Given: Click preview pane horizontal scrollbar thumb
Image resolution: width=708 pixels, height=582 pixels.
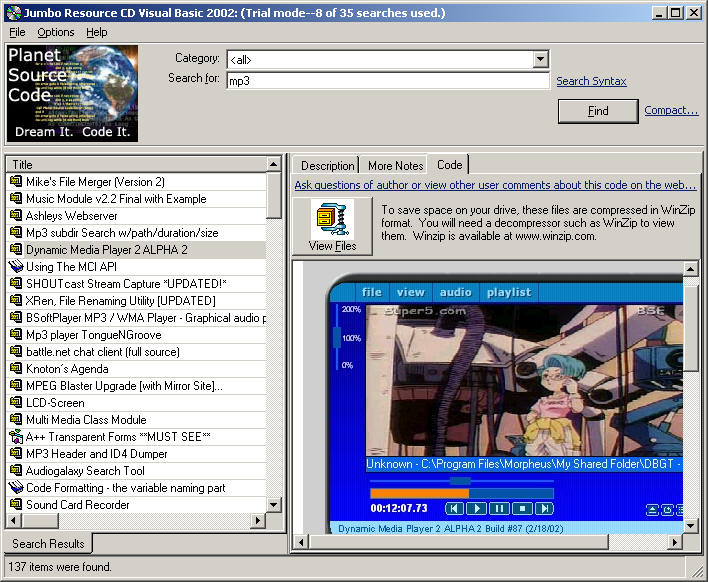Looking at the screenshot, I should [459, 541].
